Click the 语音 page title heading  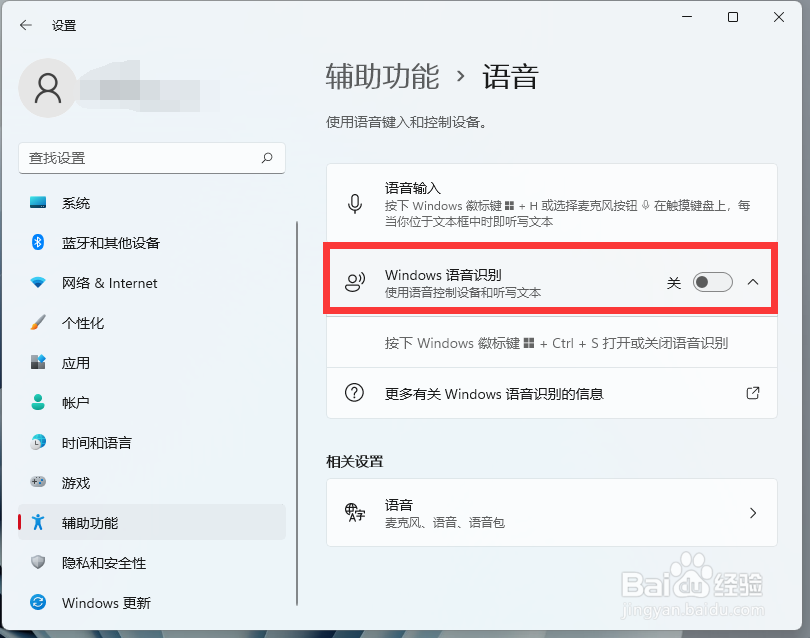pos(510,76)
